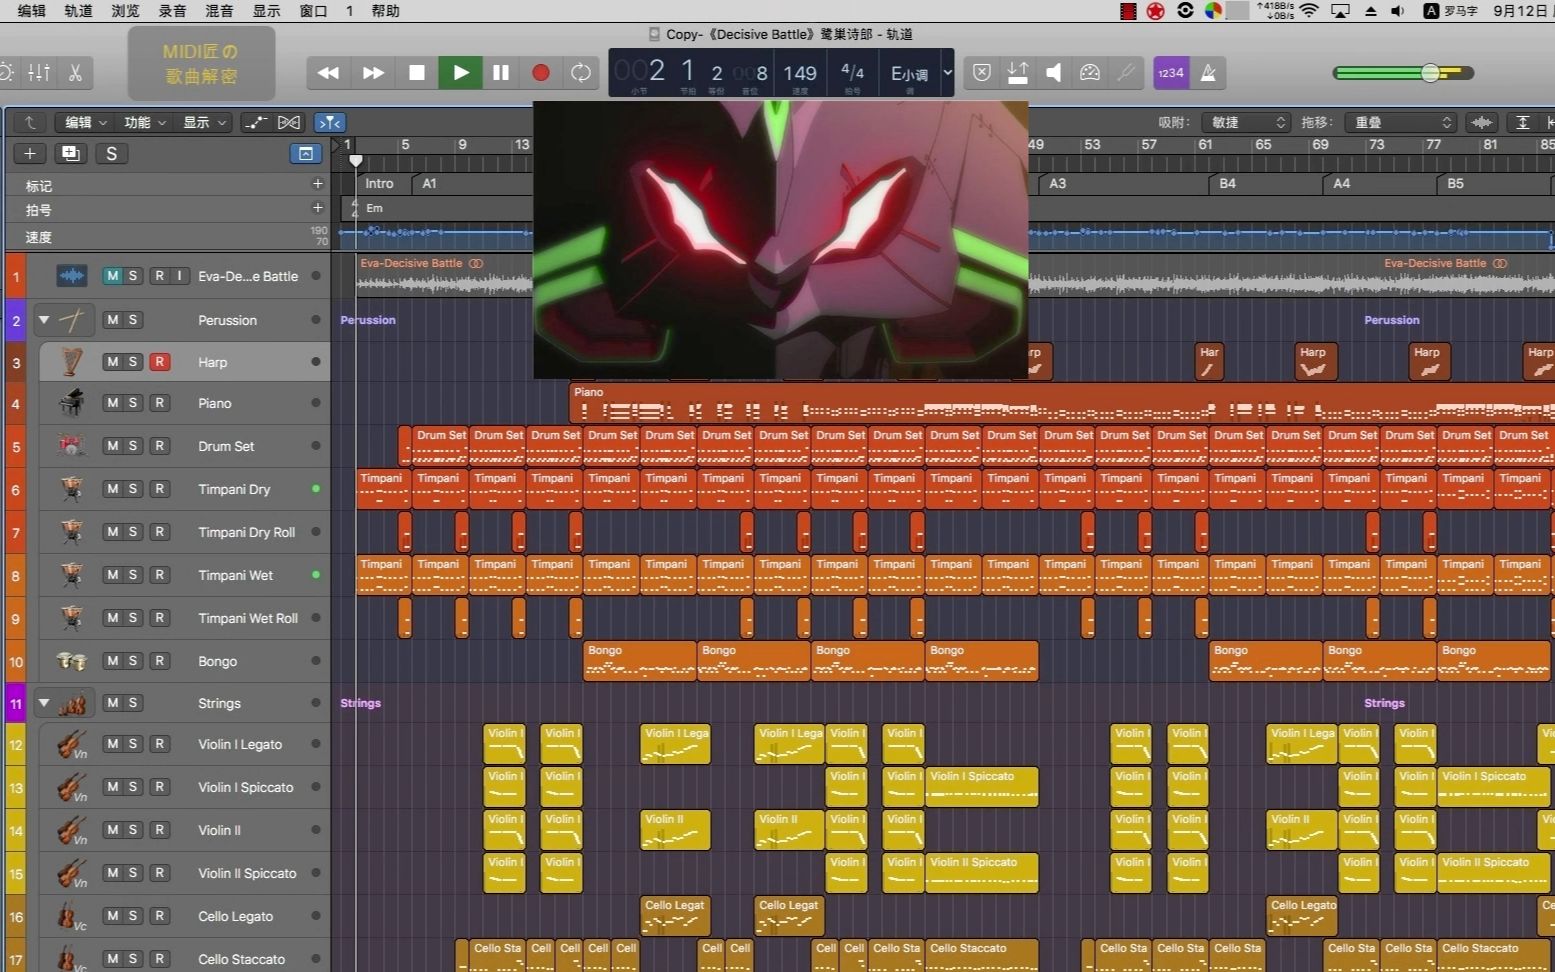
Task: Click the Wi-Fi icon in macOS menu bar
Action: 1309,11
